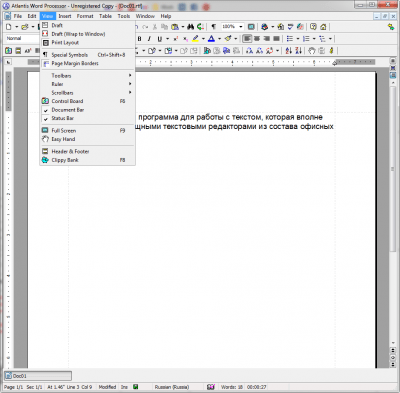400x393 pixels.
Task: Click the yellow highlight color icon
Action: coord(196,39)
